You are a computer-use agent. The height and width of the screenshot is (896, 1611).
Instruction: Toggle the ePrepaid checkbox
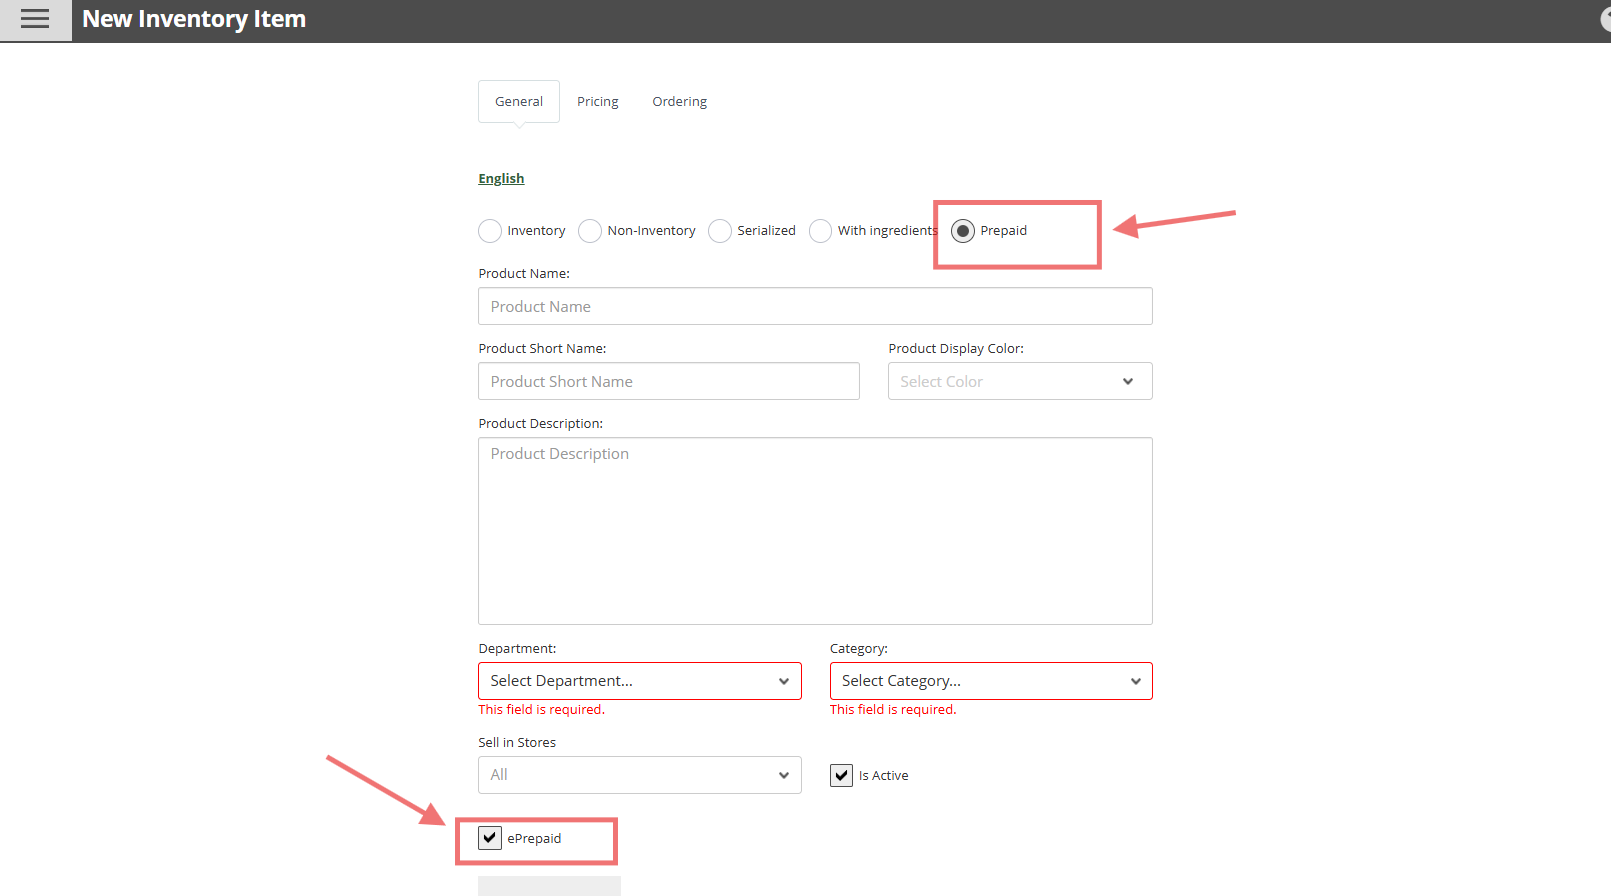[490, 838]
